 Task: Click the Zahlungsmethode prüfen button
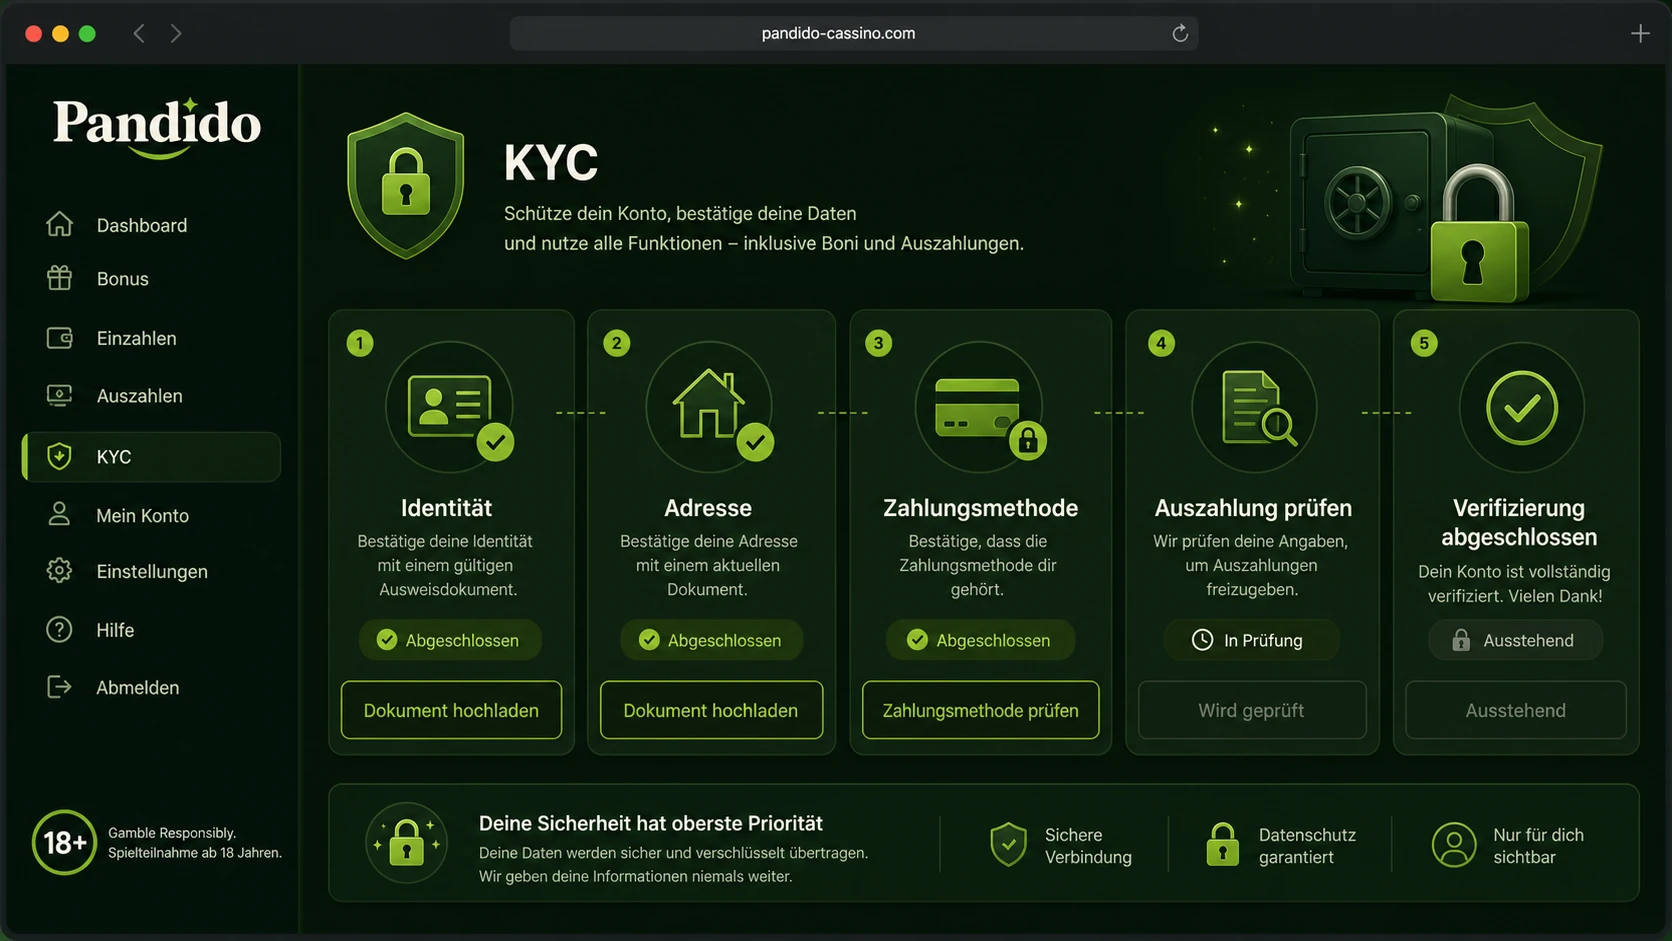980,710
